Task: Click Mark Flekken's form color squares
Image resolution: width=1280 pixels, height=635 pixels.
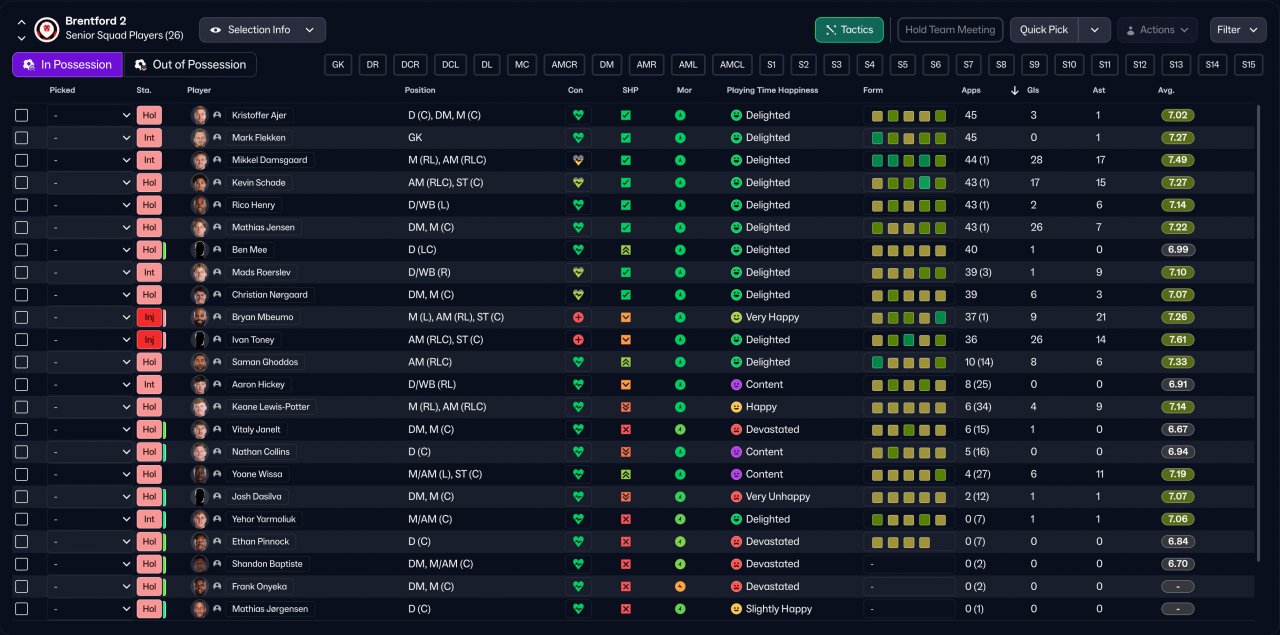Action: (908, 138)
